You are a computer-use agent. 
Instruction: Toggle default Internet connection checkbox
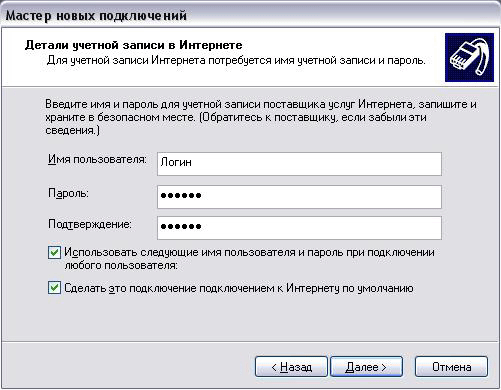tap(54, 288)
